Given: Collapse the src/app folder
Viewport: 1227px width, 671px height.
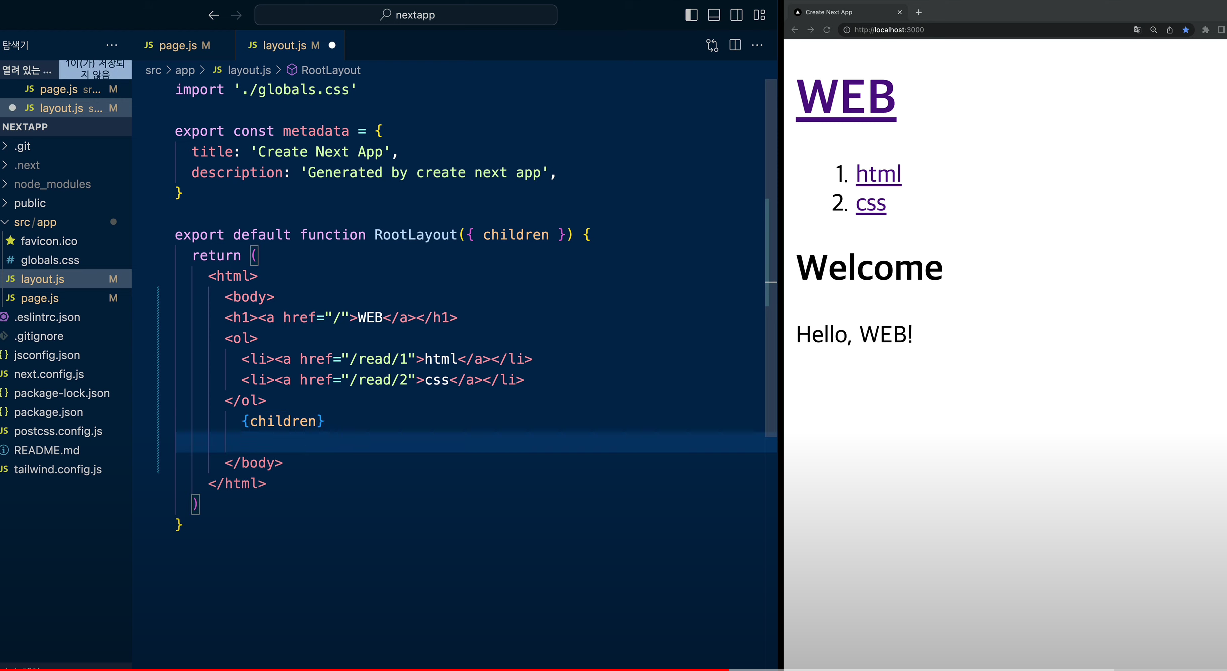Looking at the screenshot, I should 66,222.
